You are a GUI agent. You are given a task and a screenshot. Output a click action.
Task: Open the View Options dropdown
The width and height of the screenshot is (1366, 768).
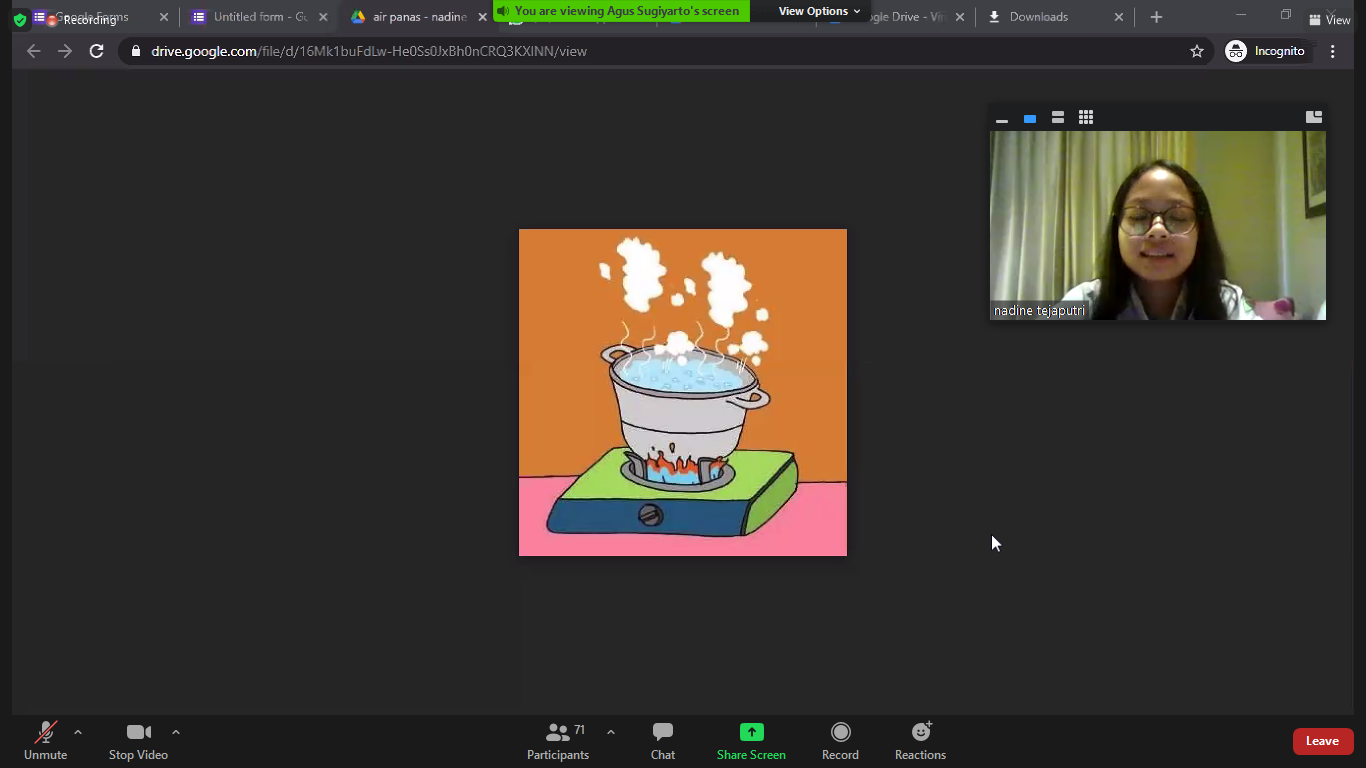pyautogui.click(x=818, y=11)
